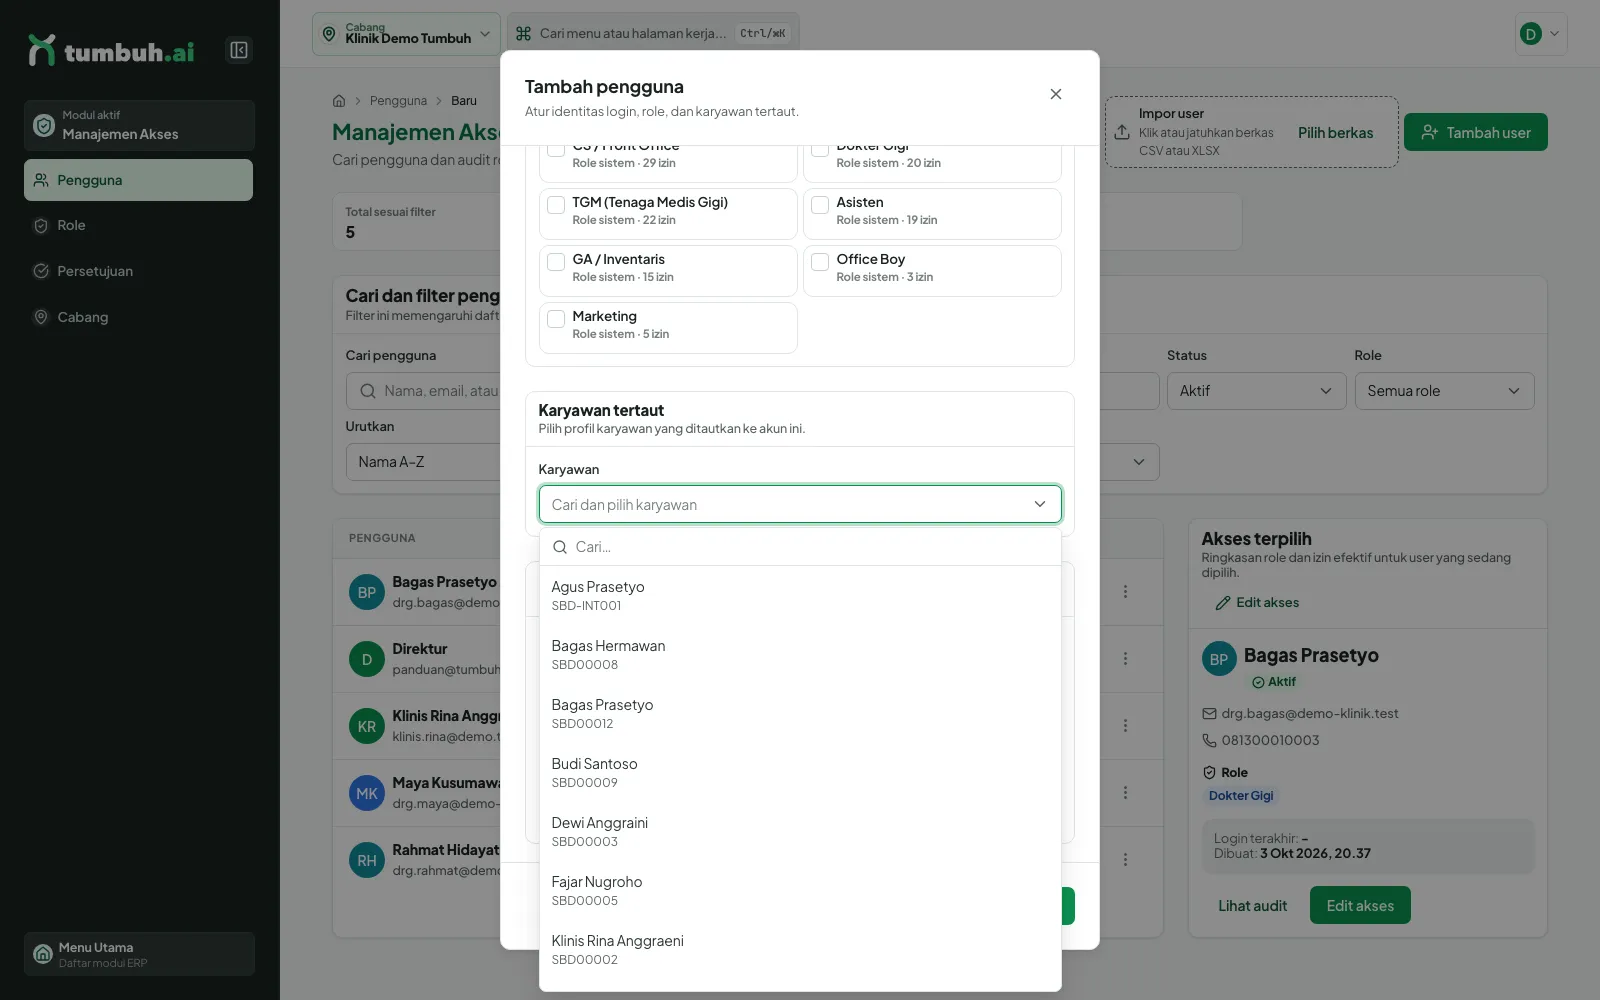Viewport: 1600px width, 1000px height.
Task: Open the Pengguna sidebar menu
Action: [x=138, y=180]
